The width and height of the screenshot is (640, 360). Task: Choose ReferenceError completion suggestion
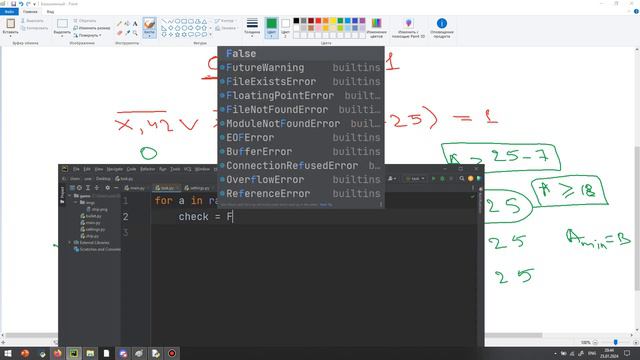[301, 193]
